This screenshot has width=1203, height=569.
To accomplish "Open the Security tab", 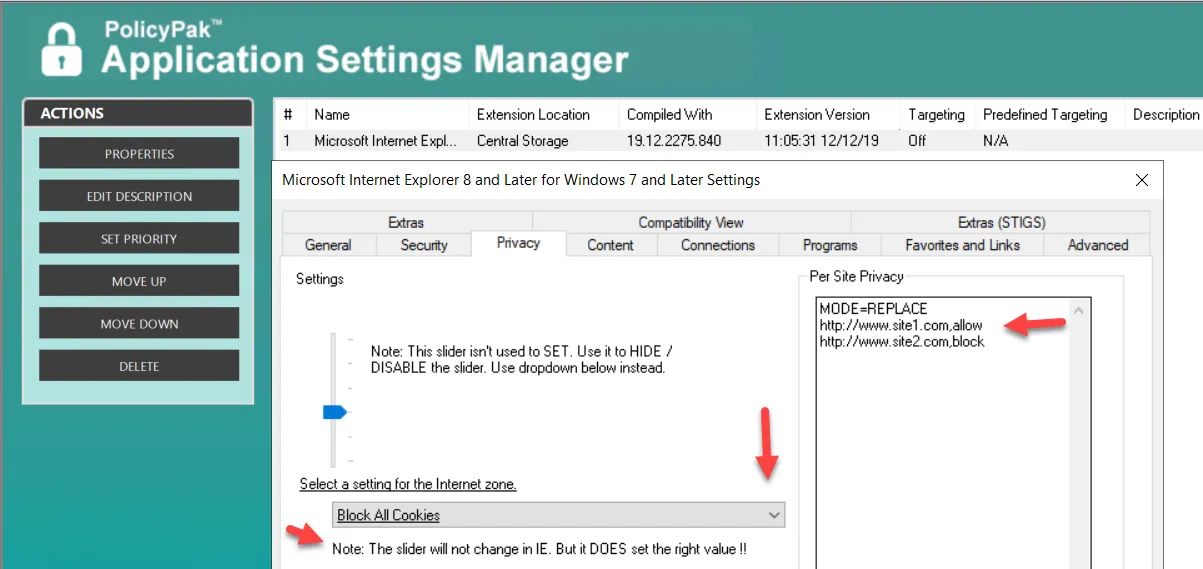I will (x=424, y=245).
